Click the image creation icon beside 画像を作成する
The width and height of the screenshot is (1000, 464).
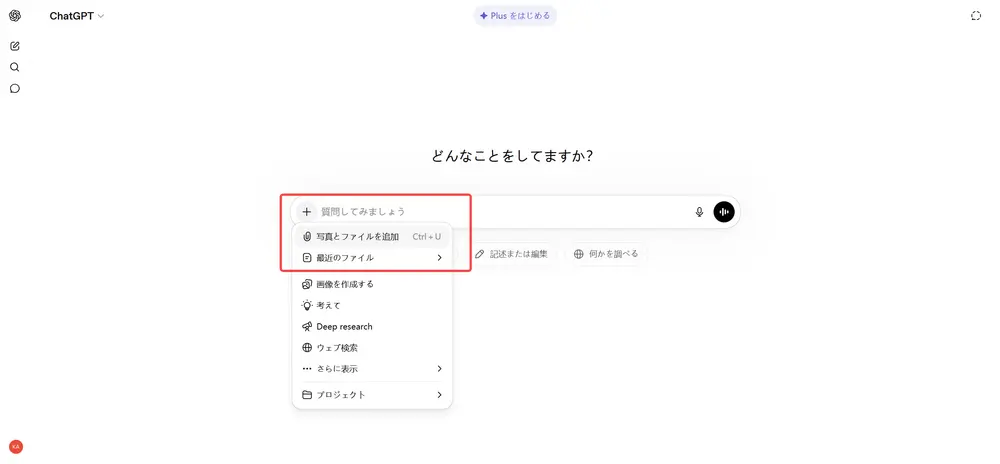point(307,284)
